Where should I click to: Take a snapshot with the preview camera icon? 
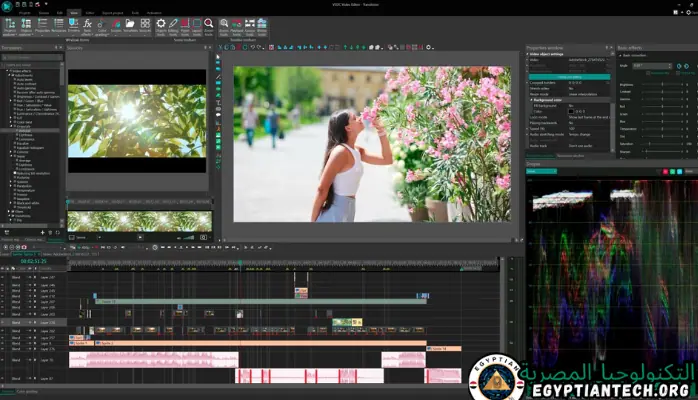(x=203, y=238)
